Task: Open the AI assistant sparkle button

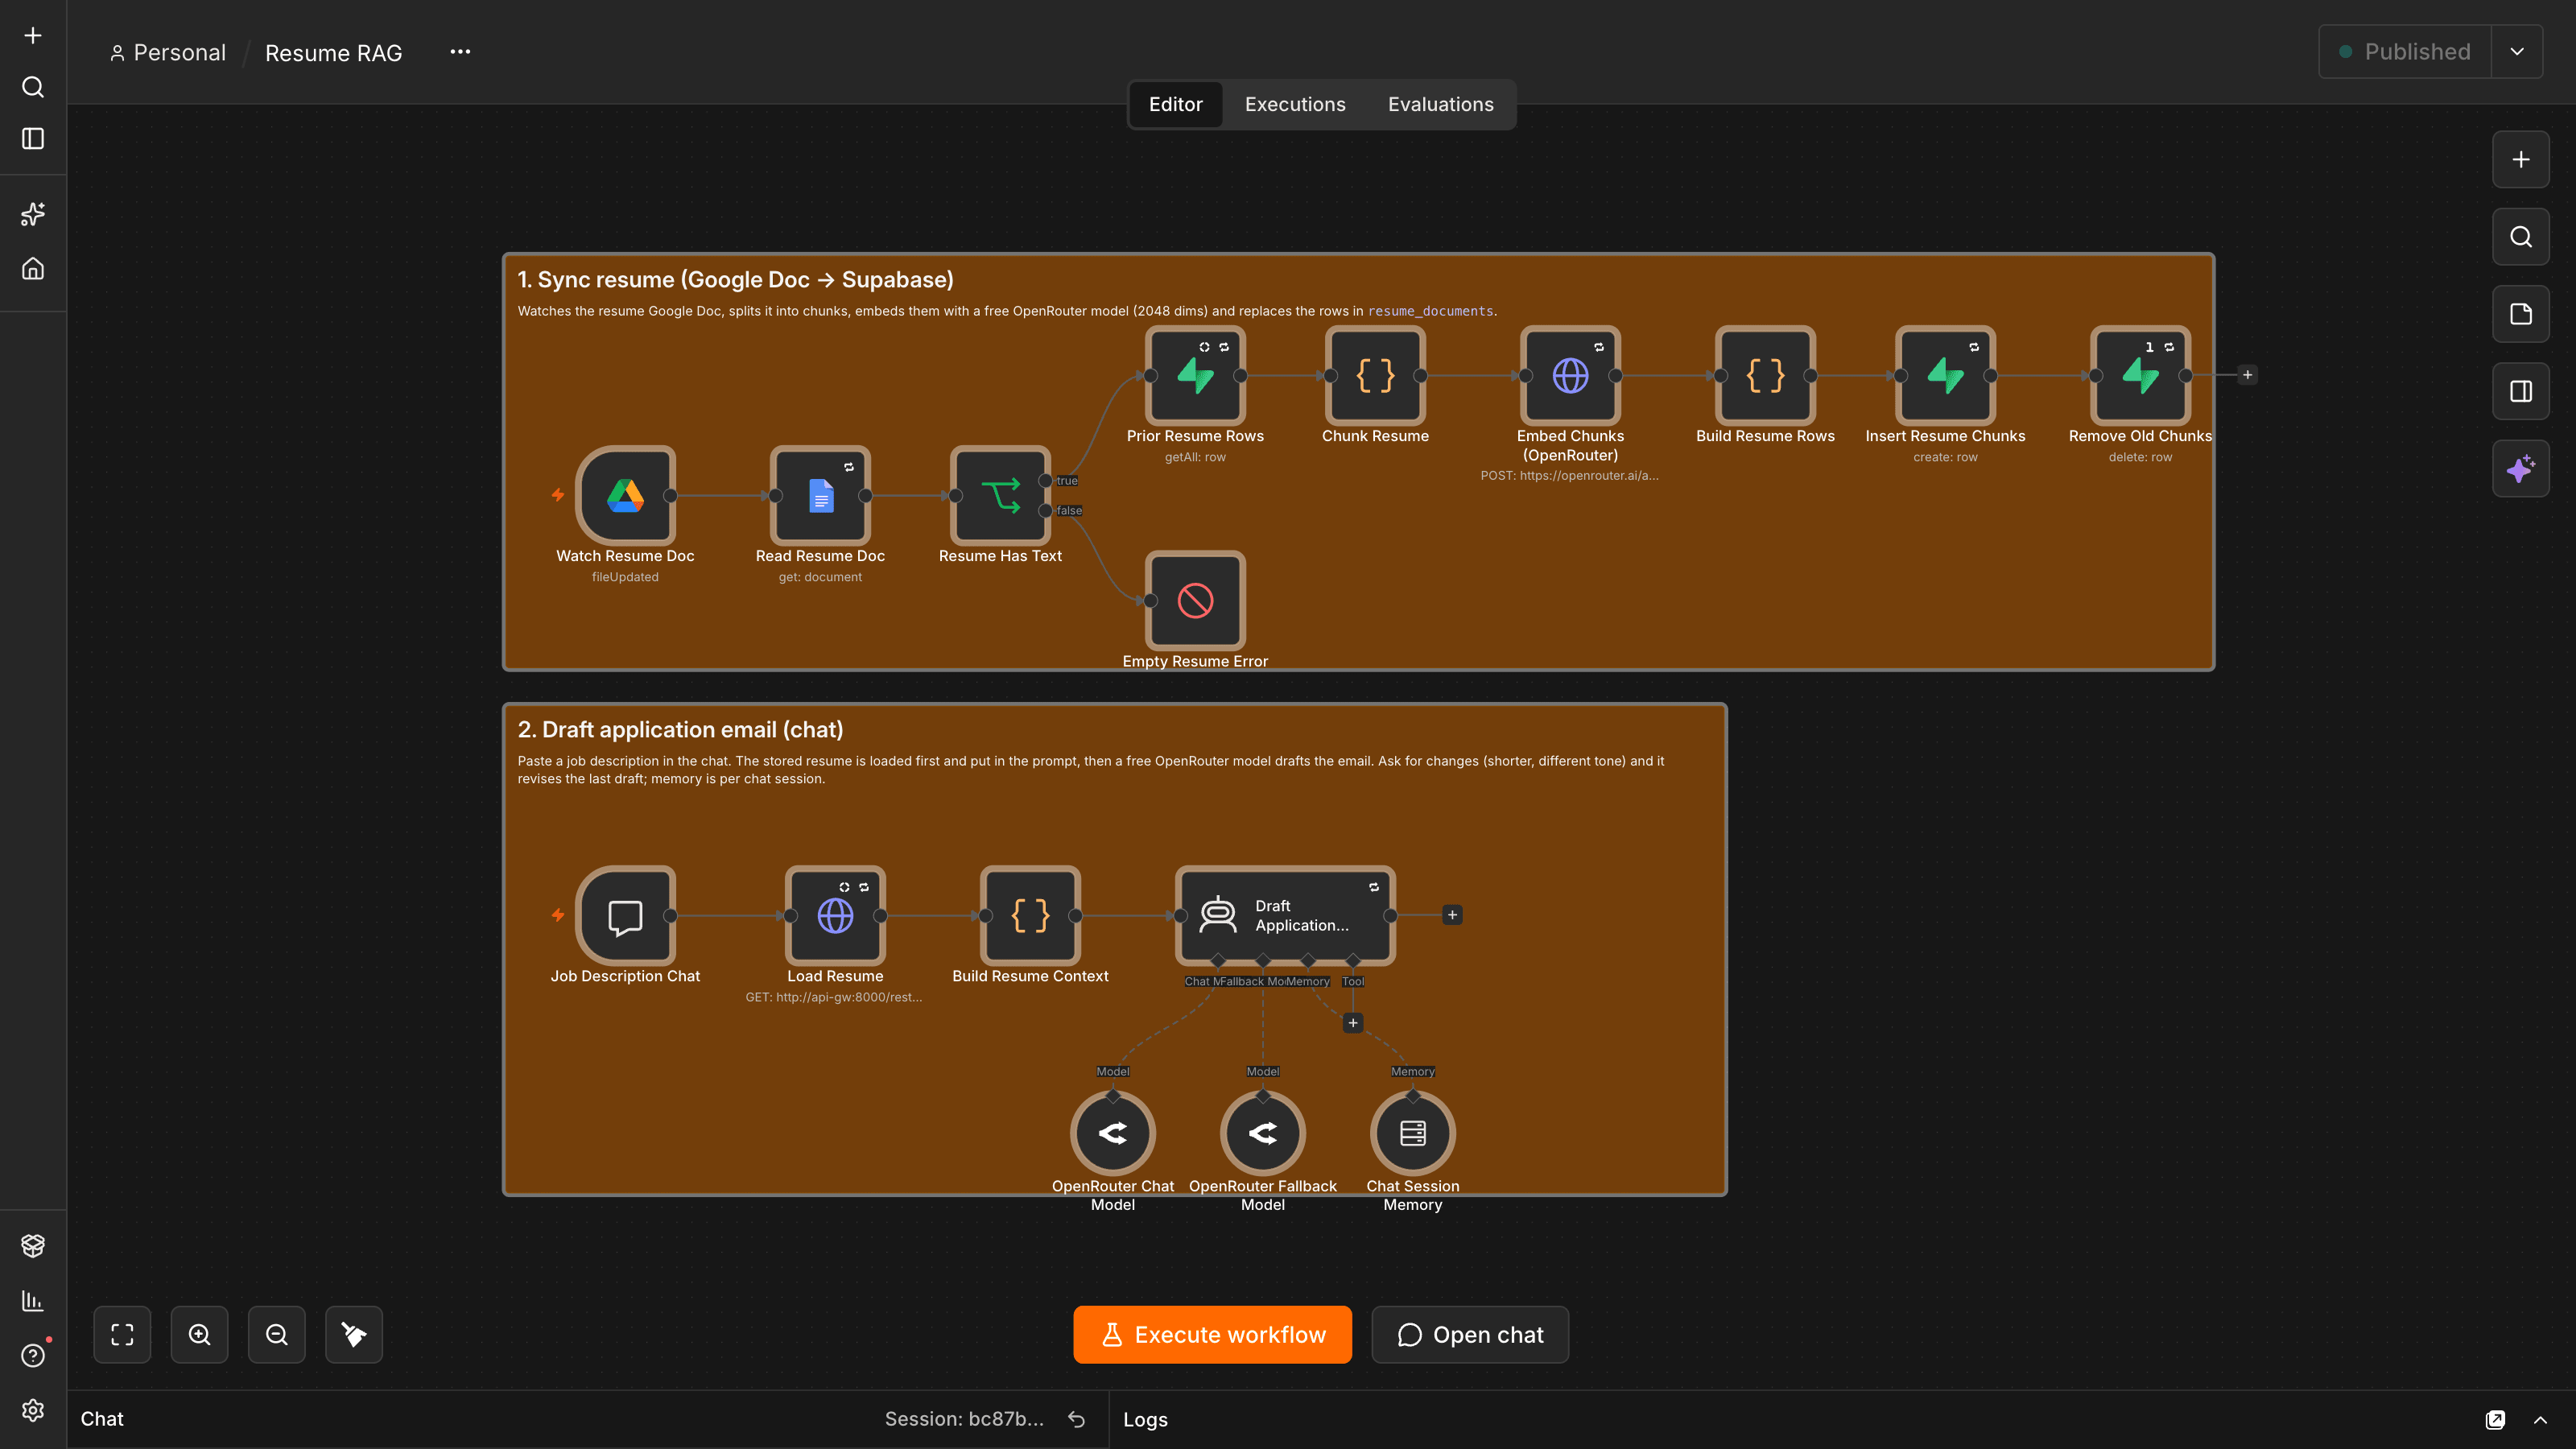Action: coord(2521,469)
